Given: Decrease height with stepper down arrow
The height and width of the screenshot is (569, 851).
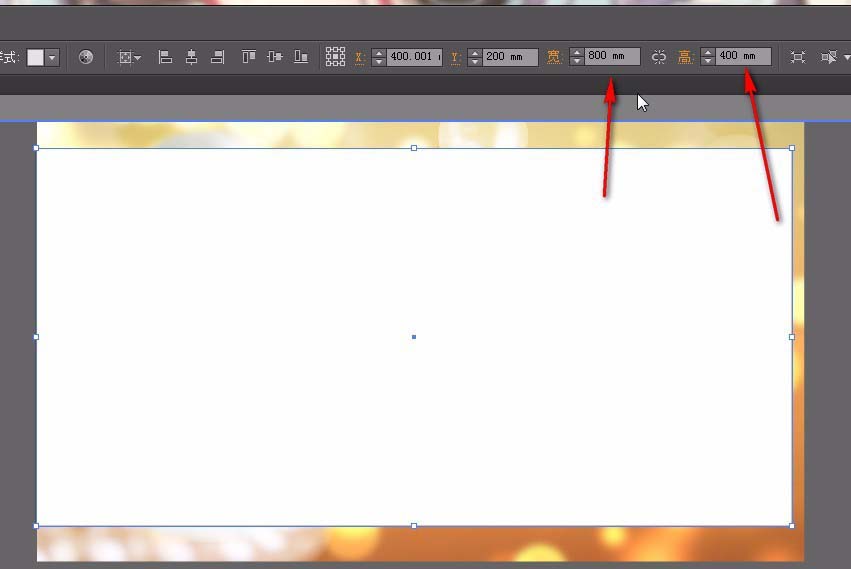Looking at the screenshot, I should click(708, 61).
